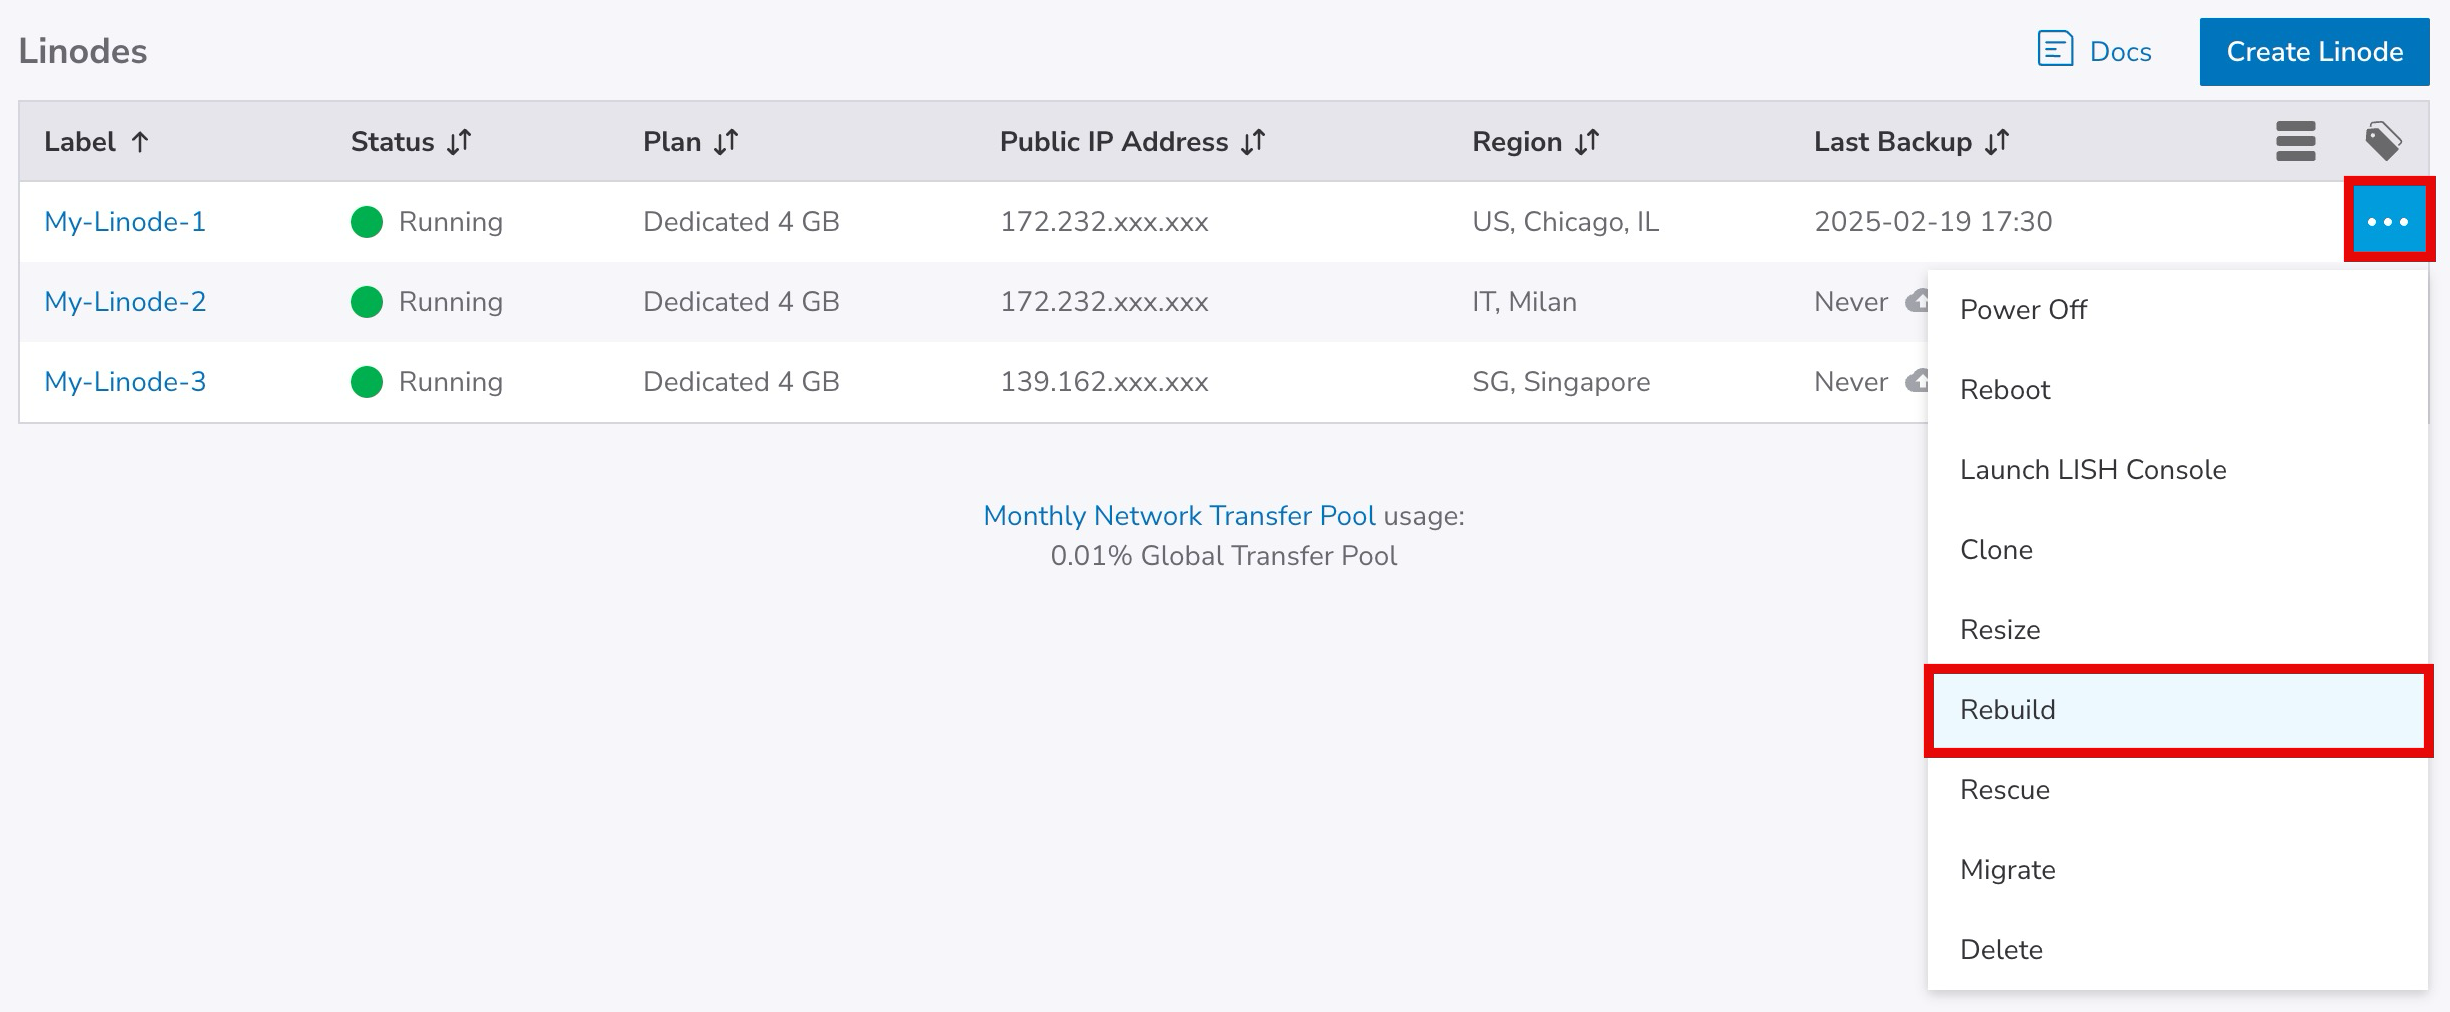Select Power Off from the menu
The width and height of the screenshot is (2450, 1012).
tap(2023, 310)
